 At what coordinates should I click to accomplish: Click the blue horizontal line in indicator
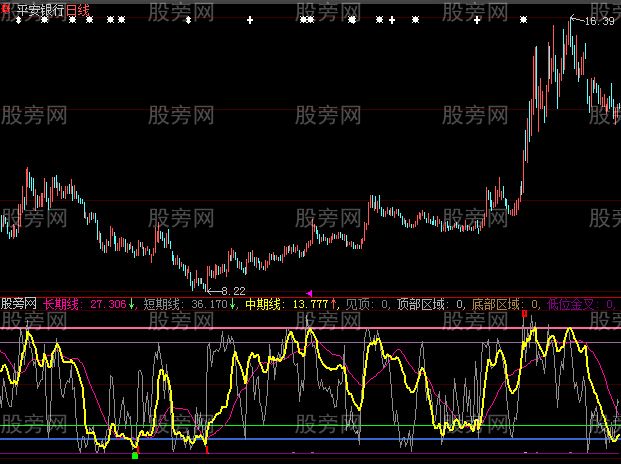[300, 439]
